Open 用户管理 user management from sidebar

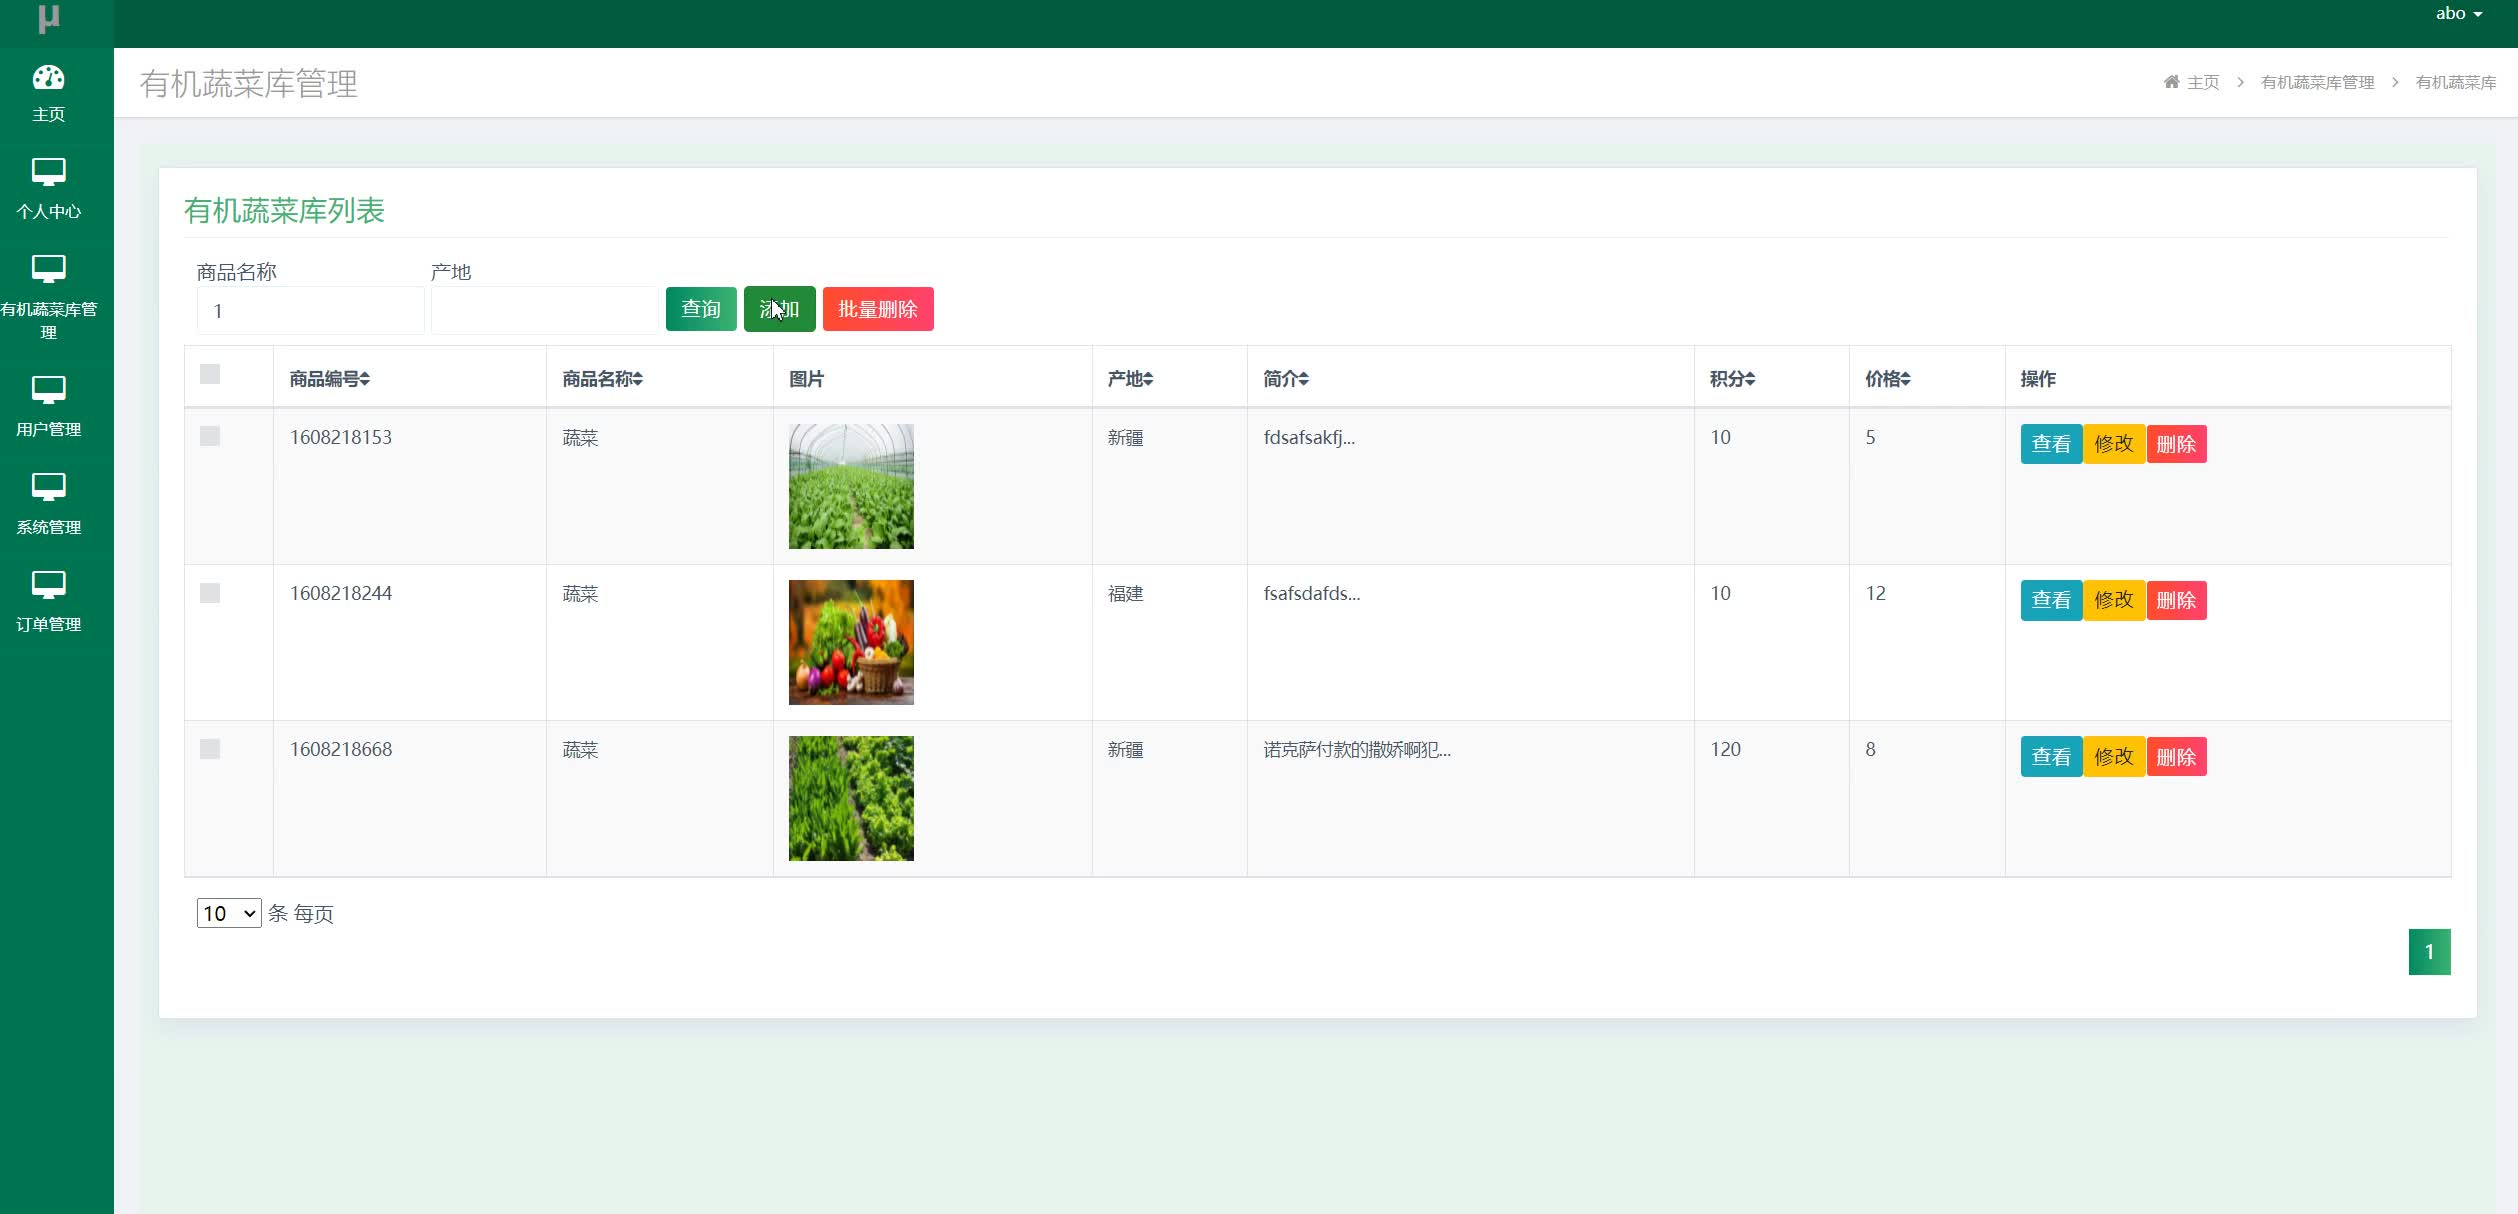(47, 405)
